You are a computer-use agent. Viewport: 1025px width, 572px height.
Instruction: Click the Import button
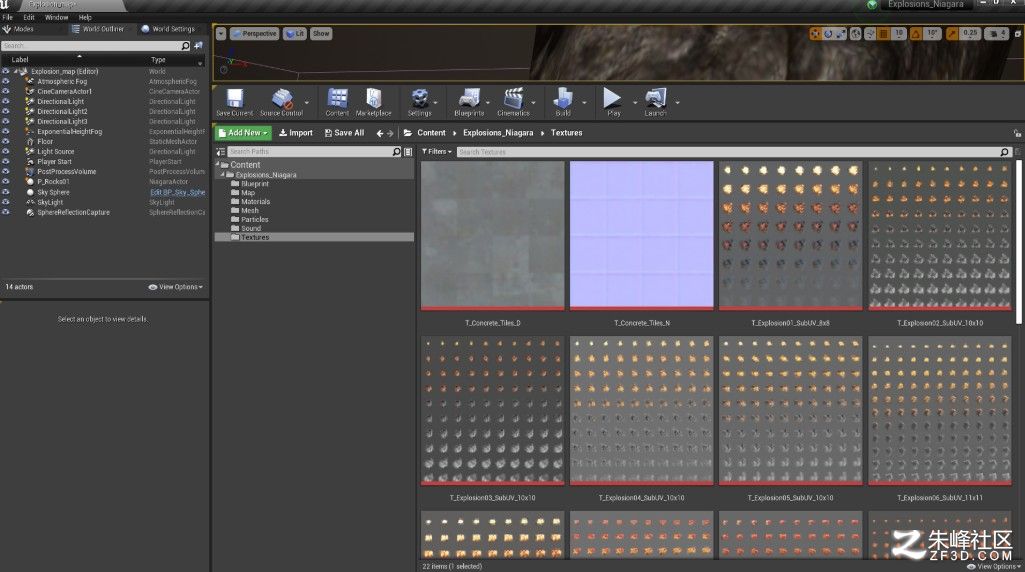(x=295, y=133)
